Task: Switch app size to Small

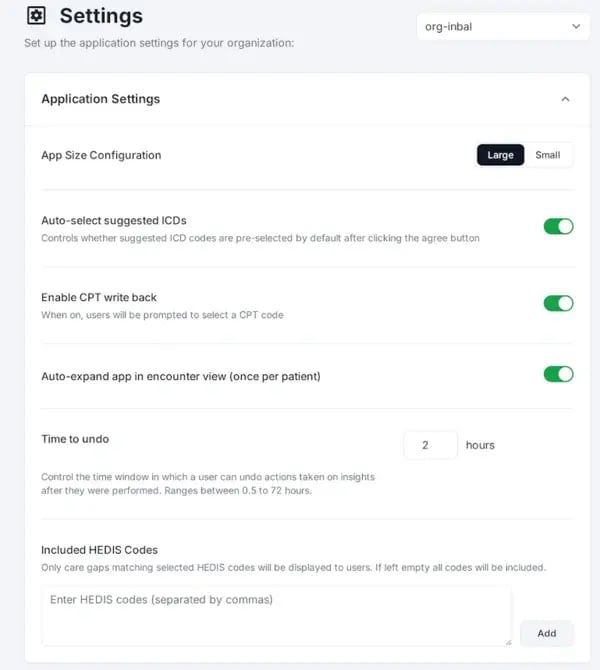Action: click(548, 155)
